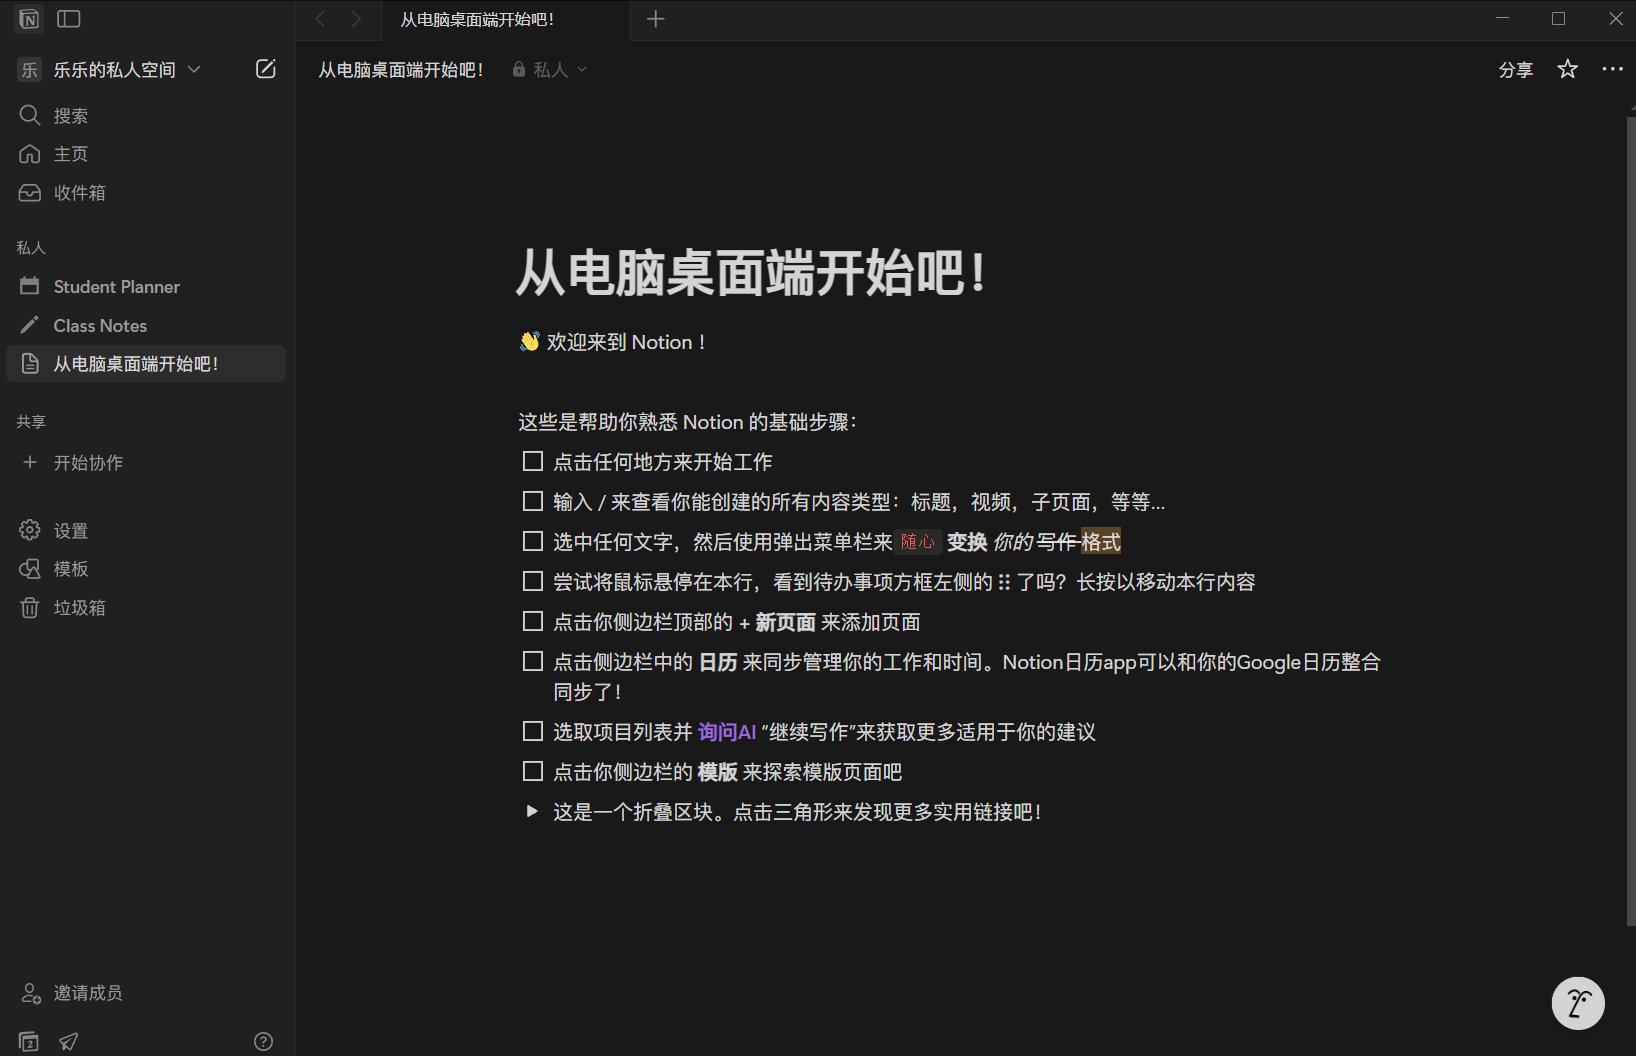The height and width of the screenshot is (1056, 1636).
Task: Open 垃圾箱 from the sidebar
Action: point(146,608)
